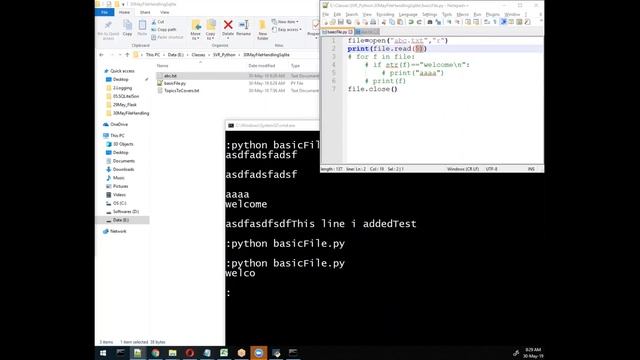Open Easy access dropdown in Explorer ribbon
The height and width of the screenshot is (360, 640).
tap(287, 29)
